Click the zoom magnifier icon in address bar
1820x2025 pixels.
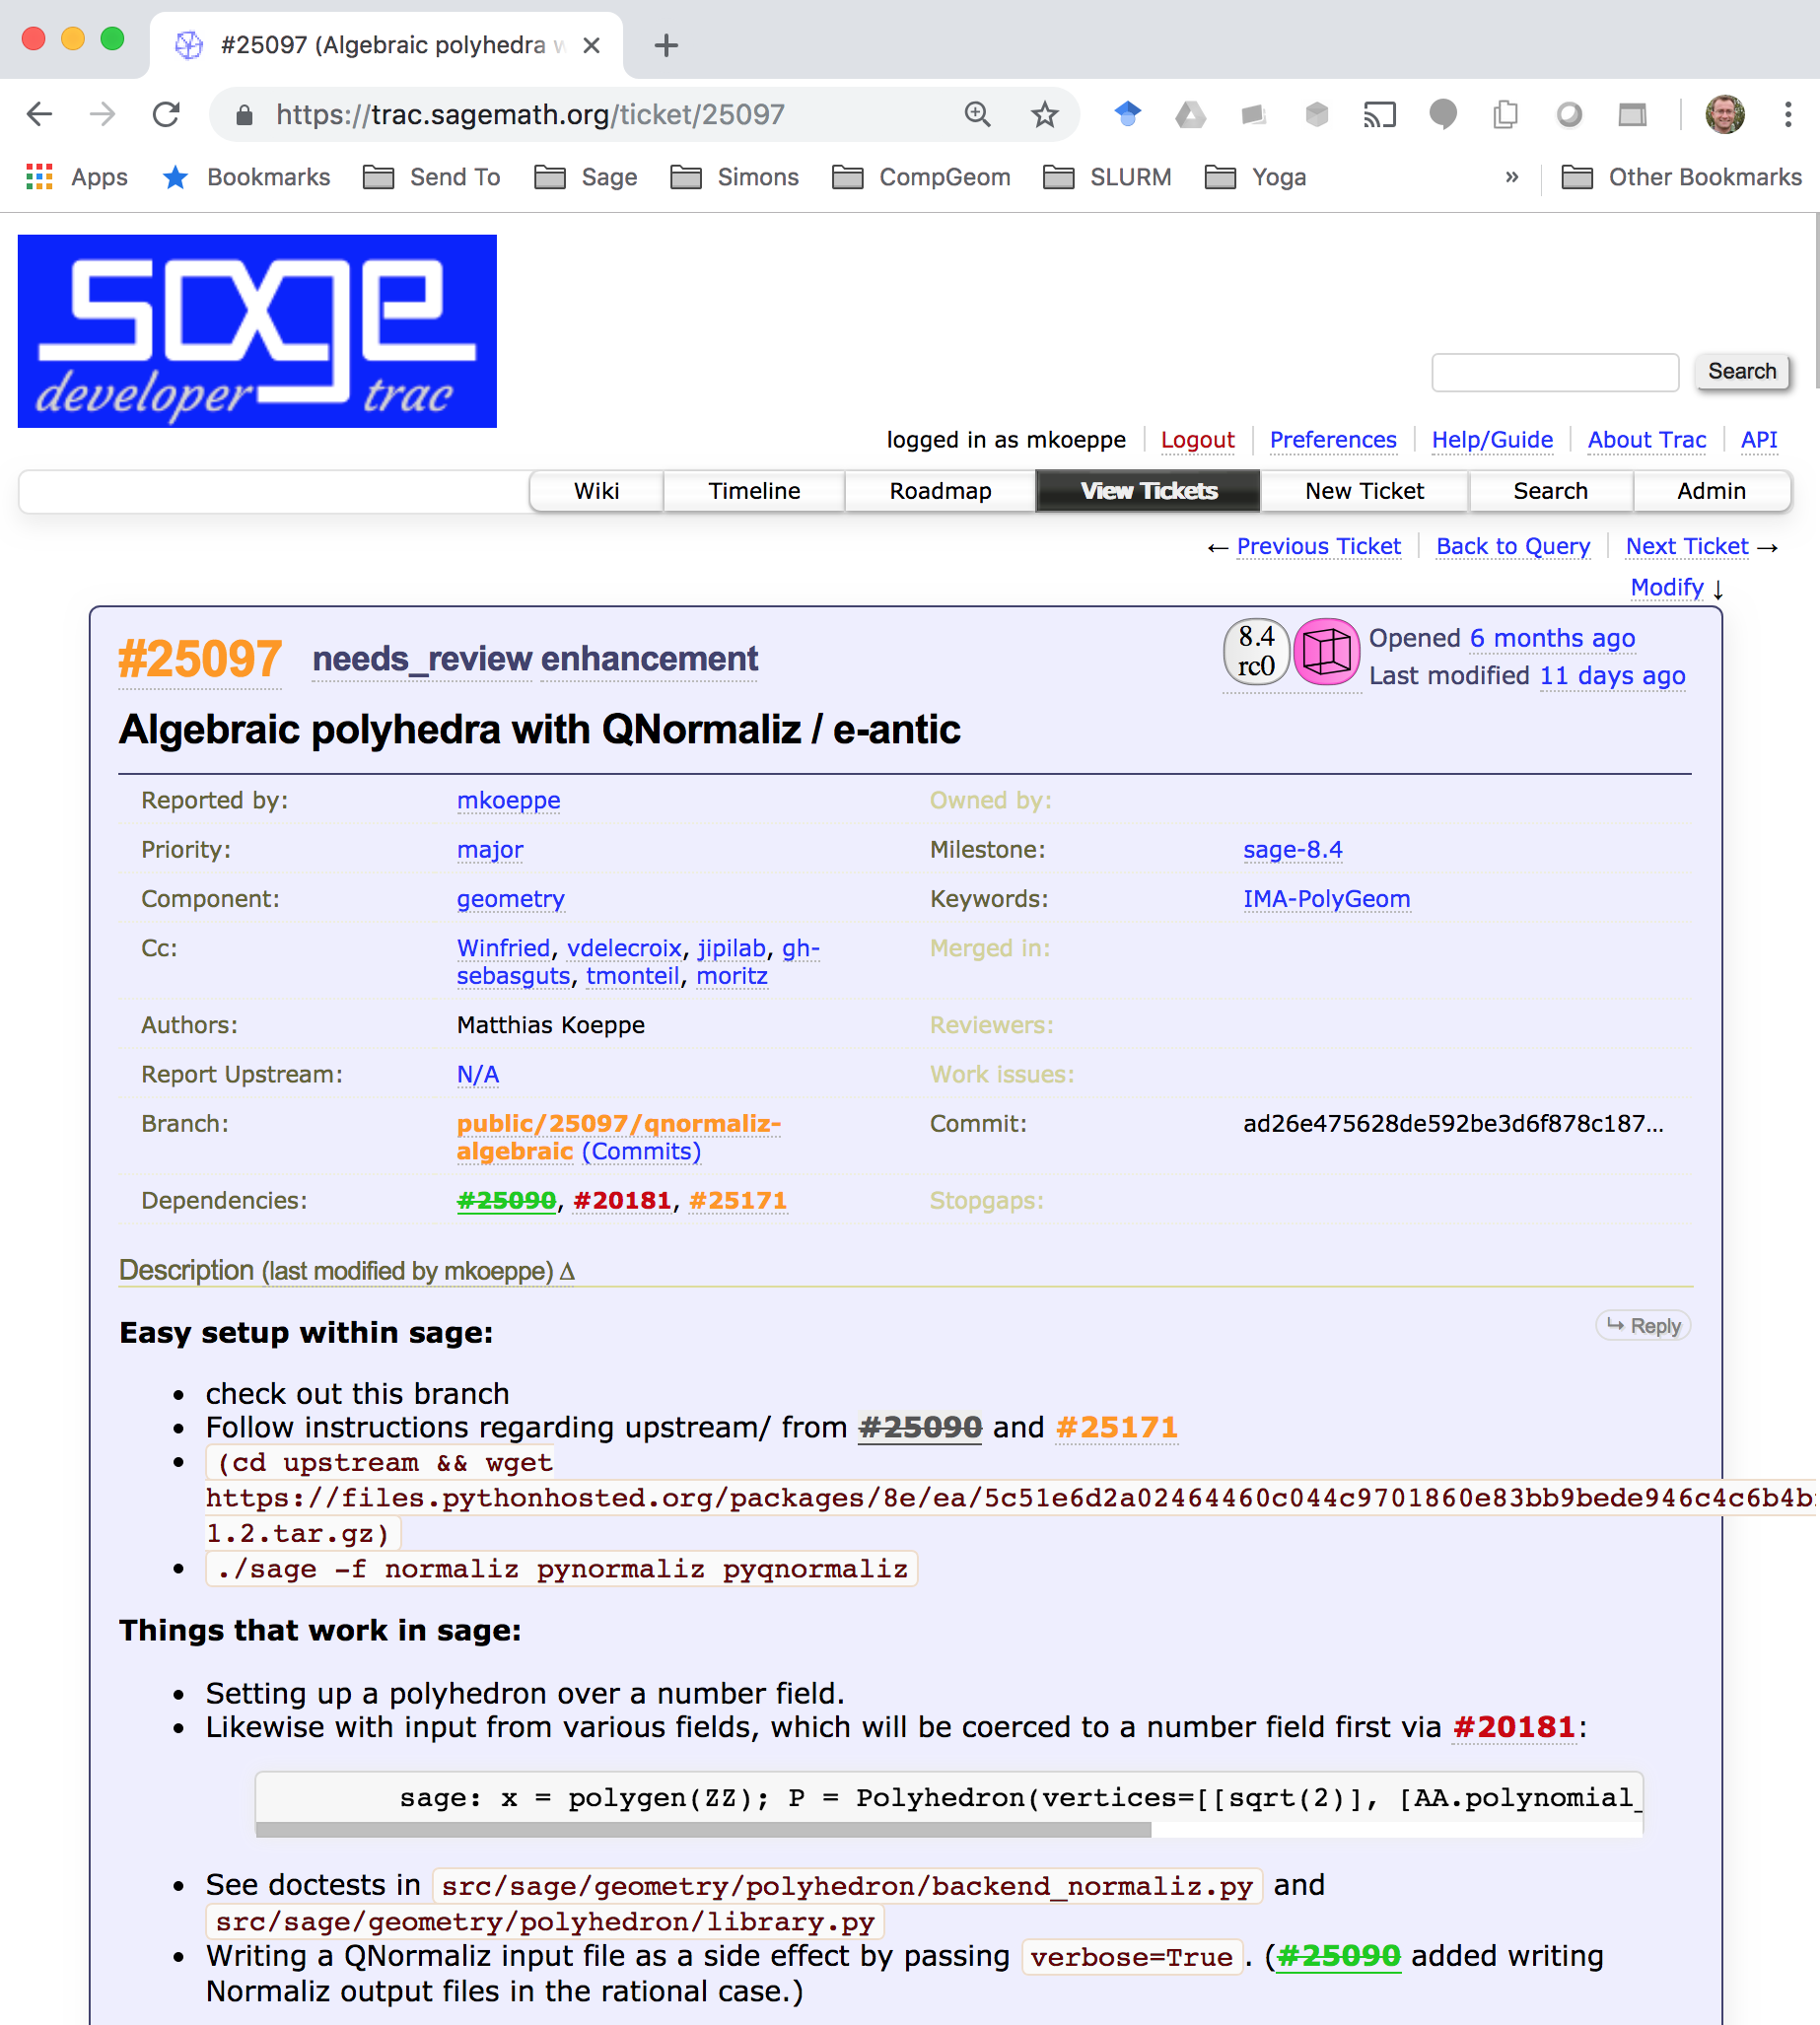click(x=977, y=115)
